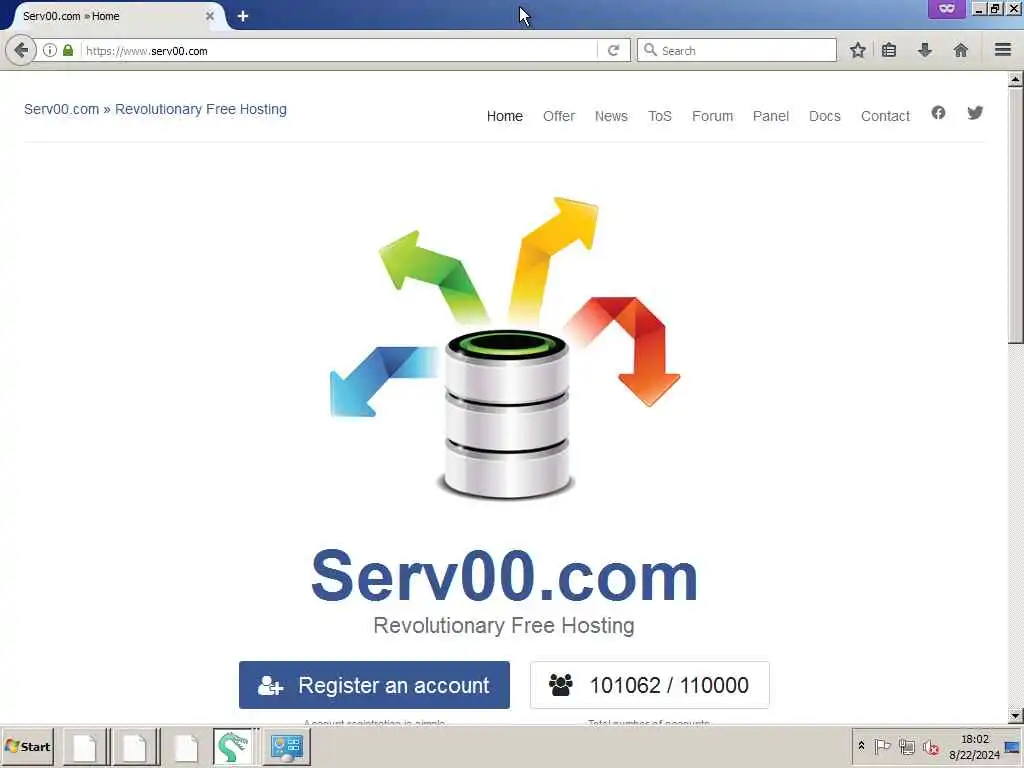Open the Home navigation item
The image size is (1024, 768).
505,116
